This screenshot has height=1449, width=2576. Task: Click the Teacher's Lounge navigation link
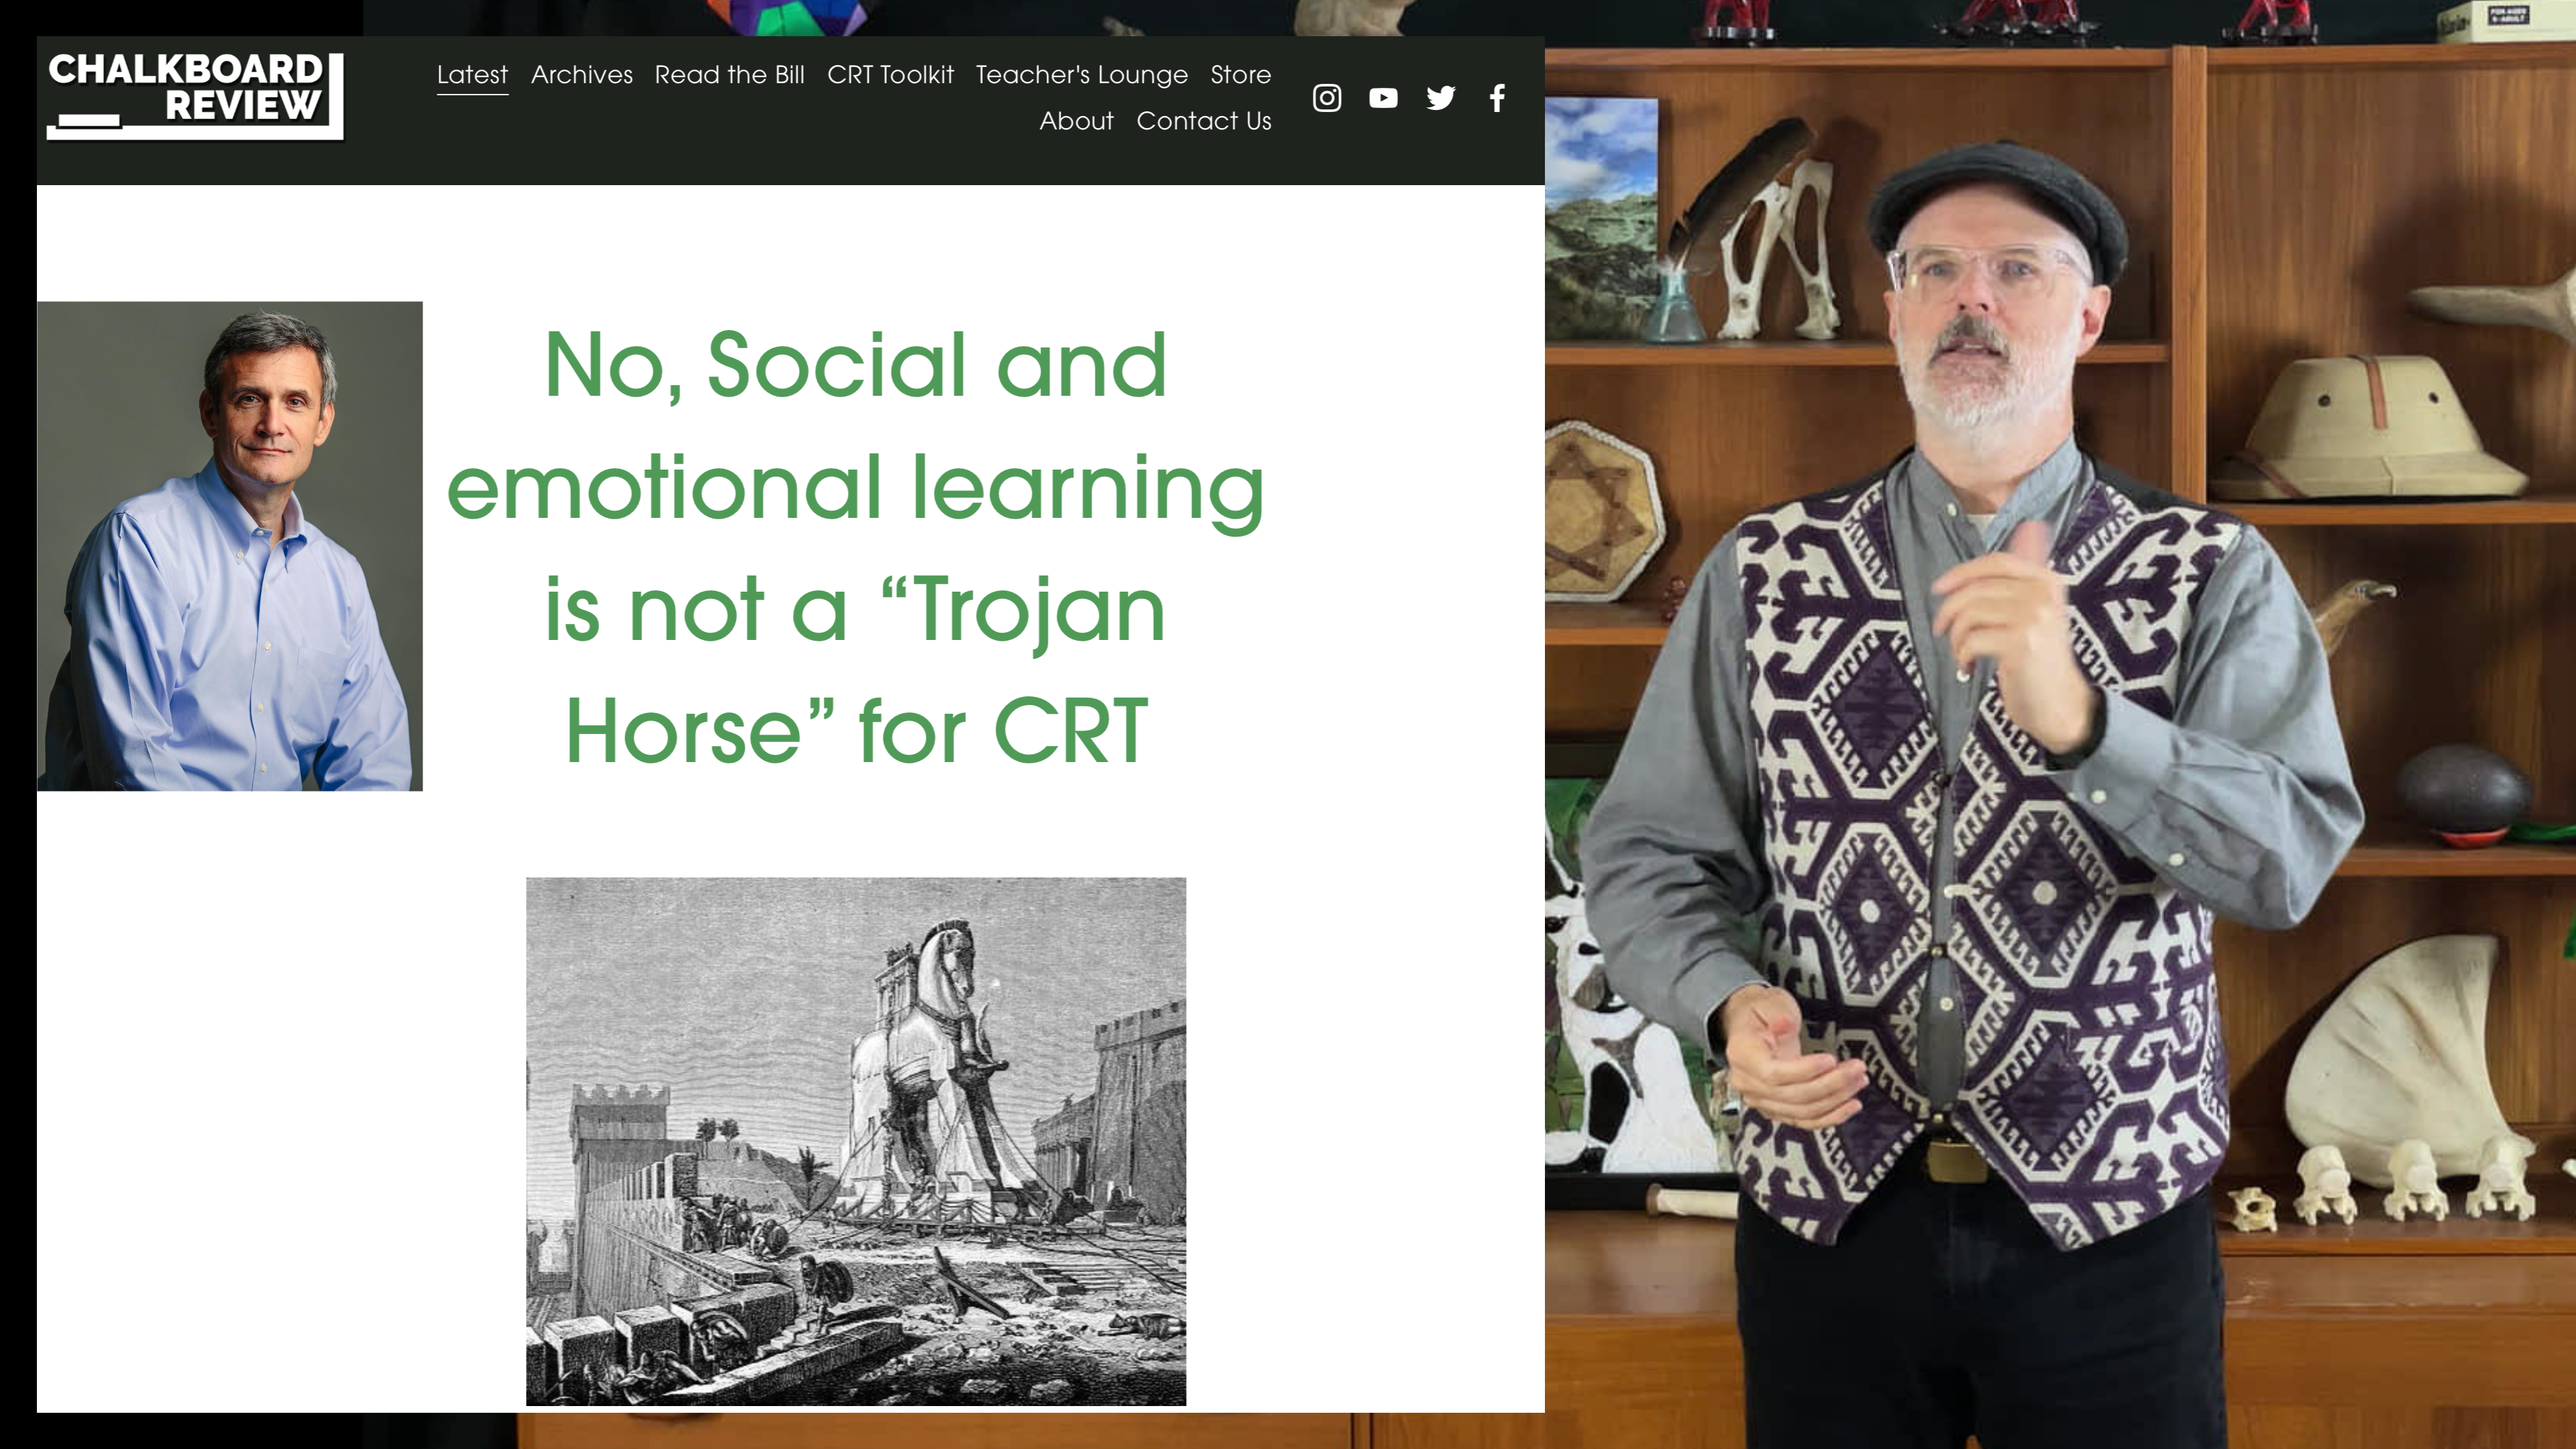[1081, 75]
